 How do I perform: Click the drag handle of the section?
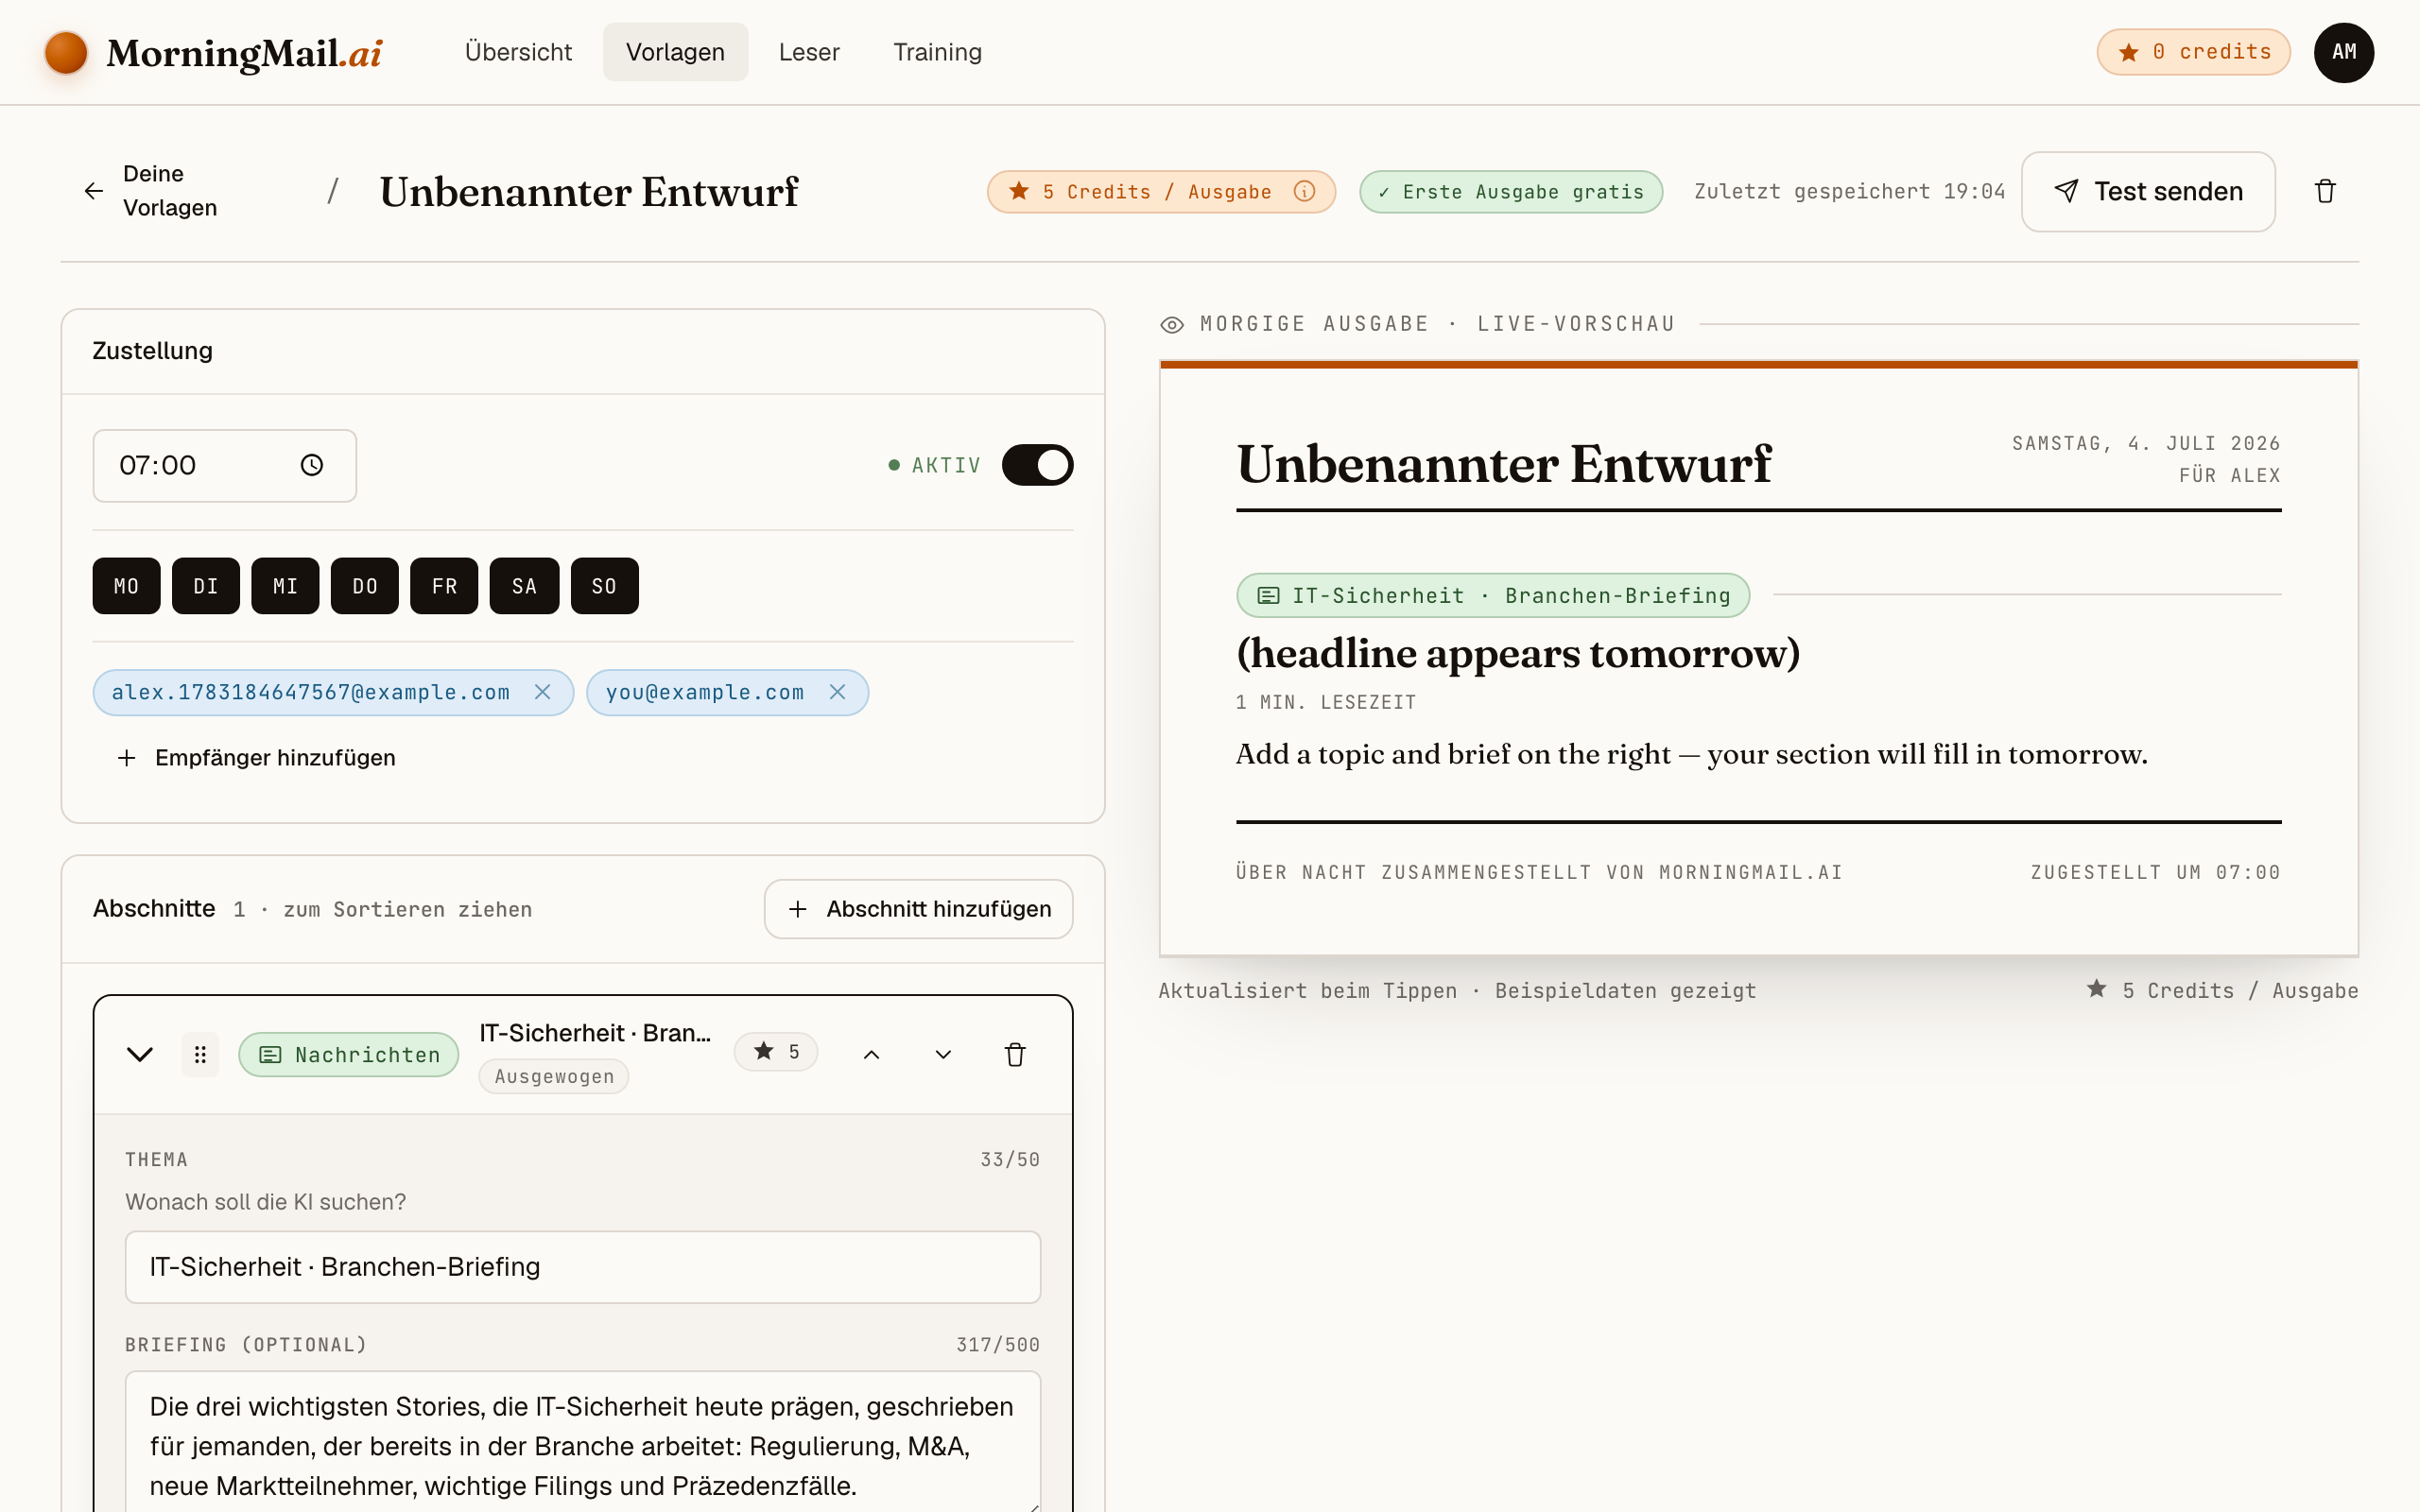[200, 1054]
